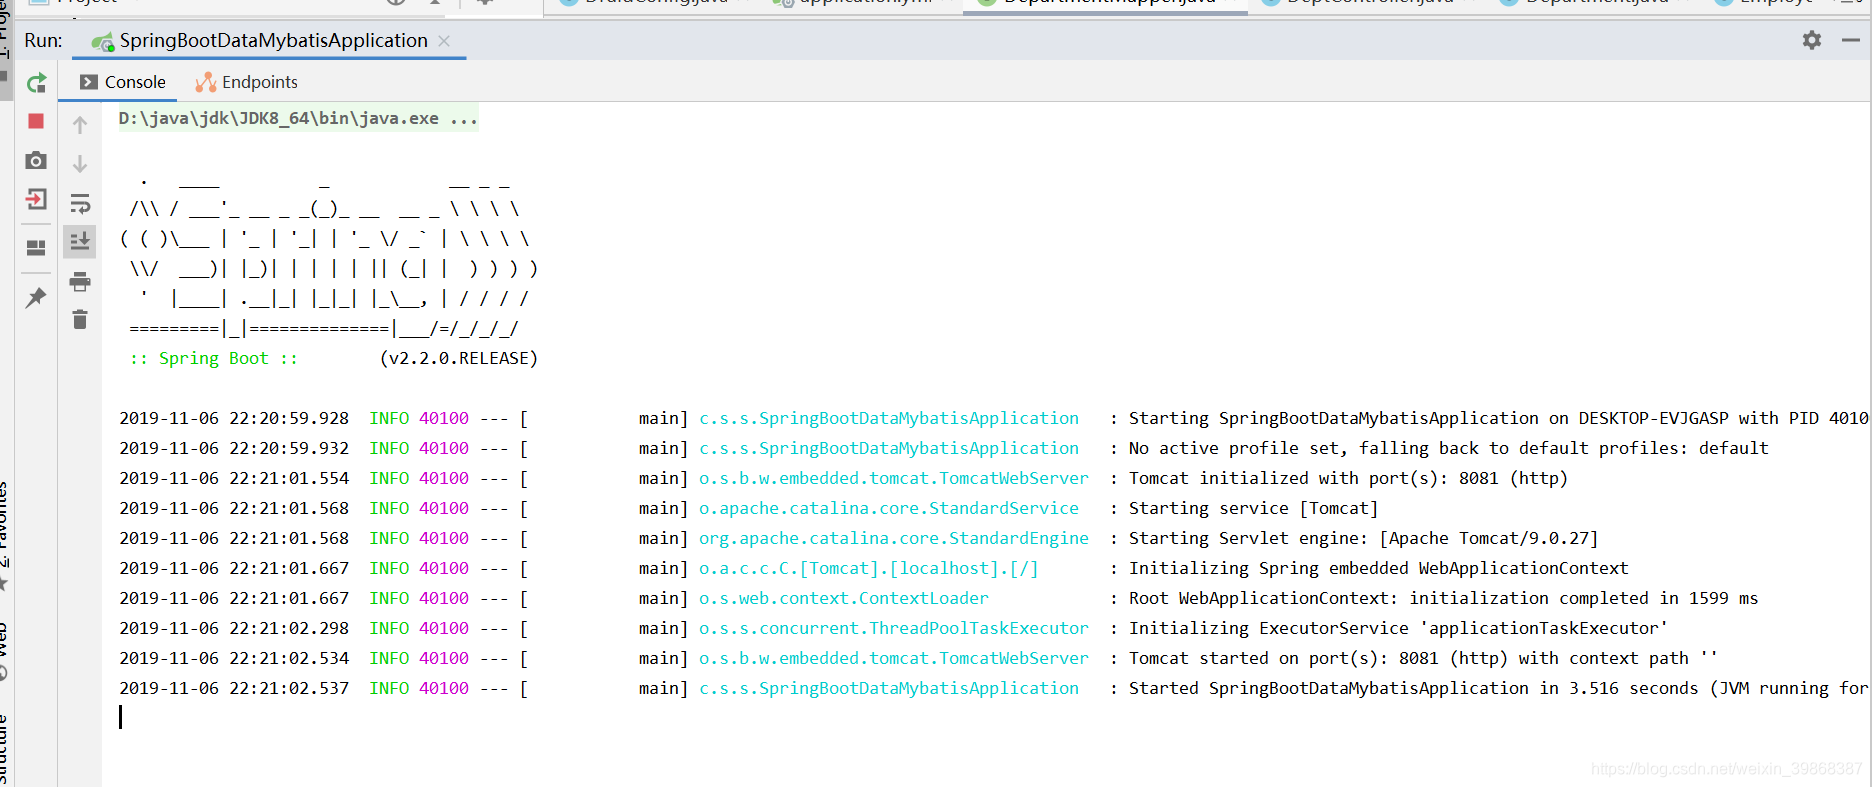
Task: Click the ':: Spring Boot ::' banner text
Action: pyautogui.click(x=213, y=358)
